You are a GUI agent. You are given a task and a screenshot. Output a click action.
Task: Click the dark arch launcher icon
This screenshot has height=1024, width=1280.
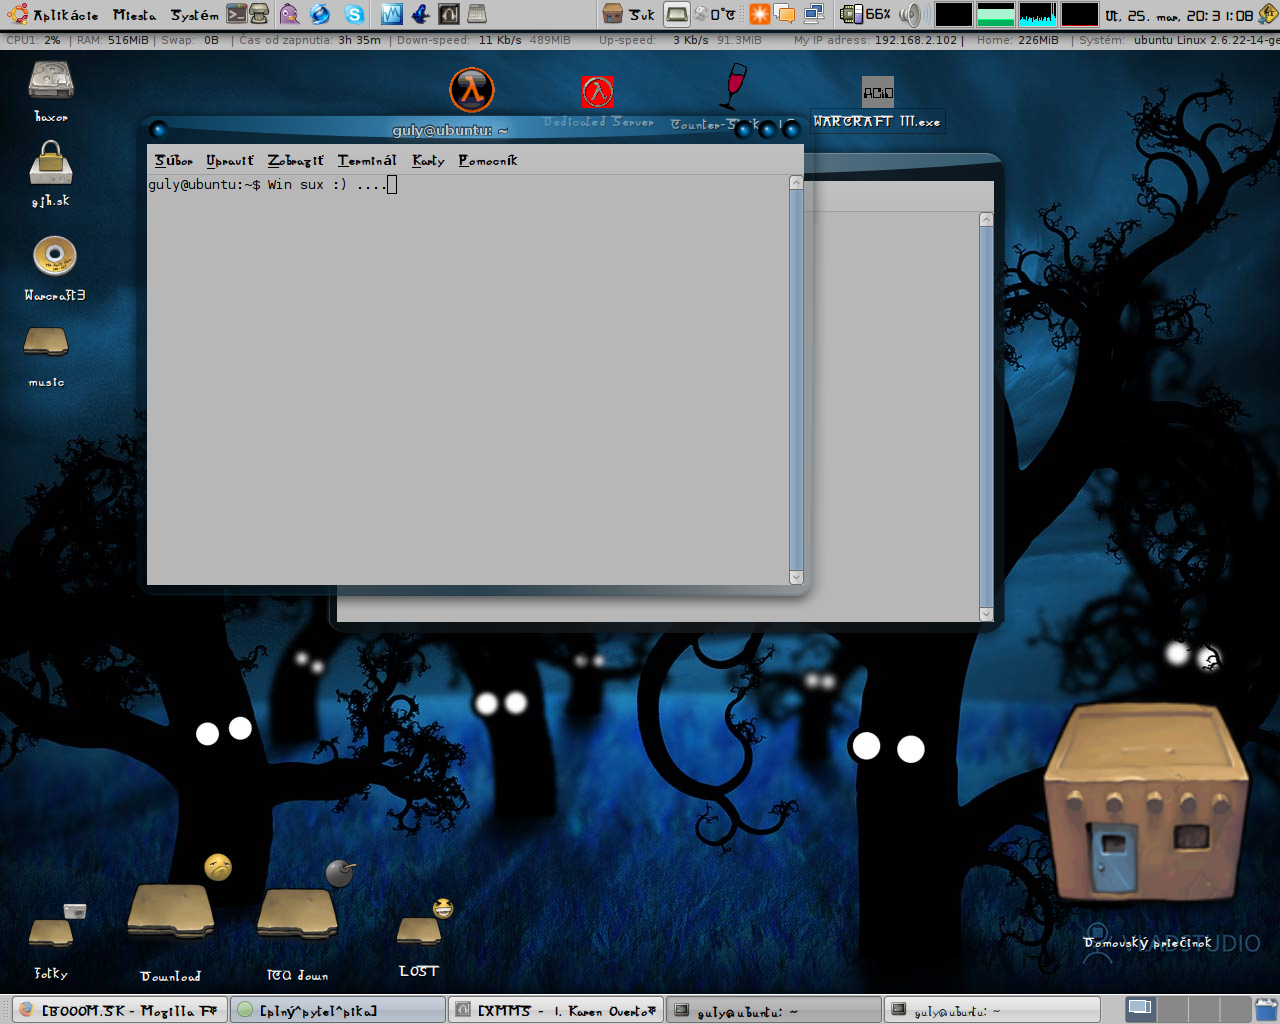pos(449,14)
